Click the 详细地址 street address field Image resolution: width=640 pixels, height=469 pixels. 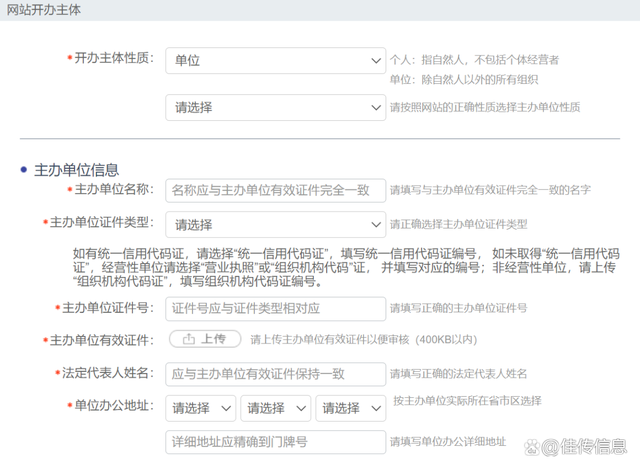(x=275, y=441)
